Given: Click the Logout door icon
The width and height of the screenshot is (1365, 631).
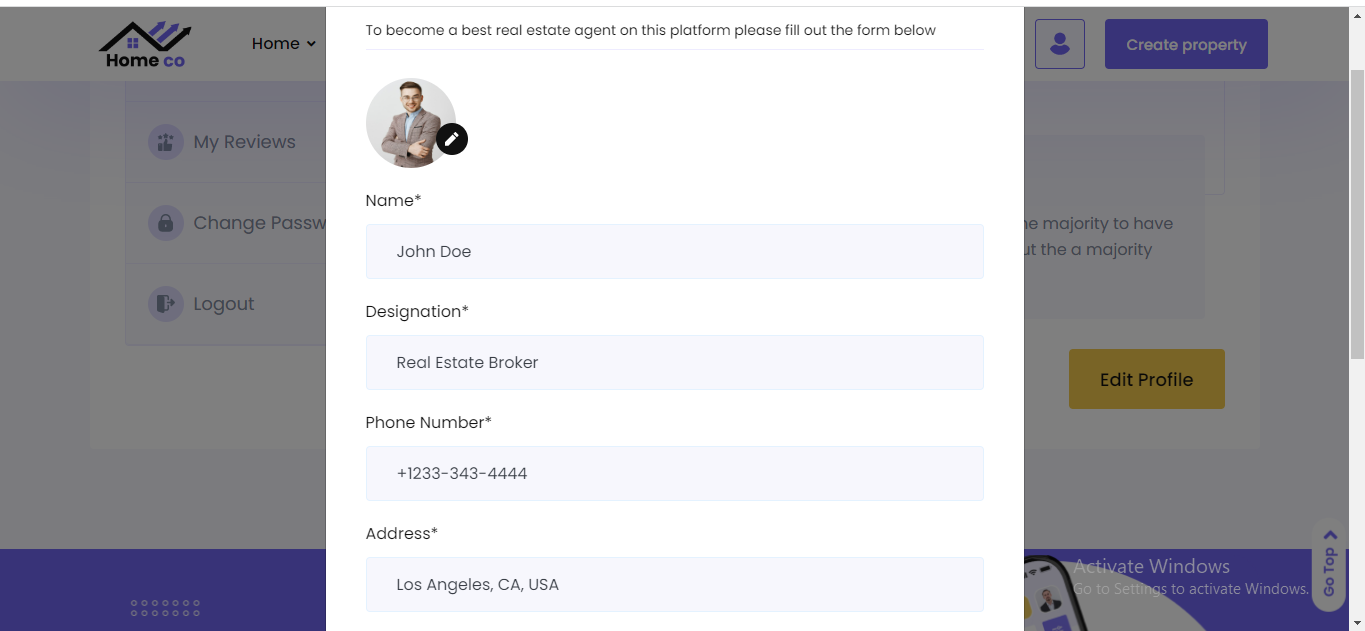Looking at the screenshot, I should [x=165, y=304].
